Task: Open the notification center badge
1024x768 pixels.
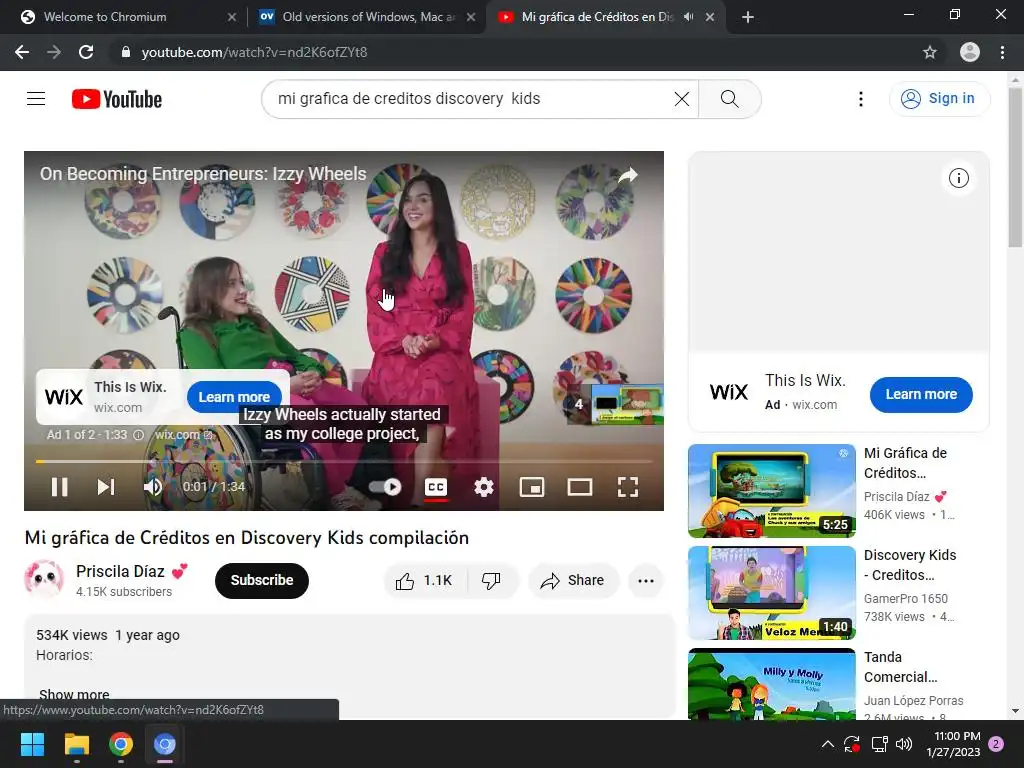Action: [997, 744]
